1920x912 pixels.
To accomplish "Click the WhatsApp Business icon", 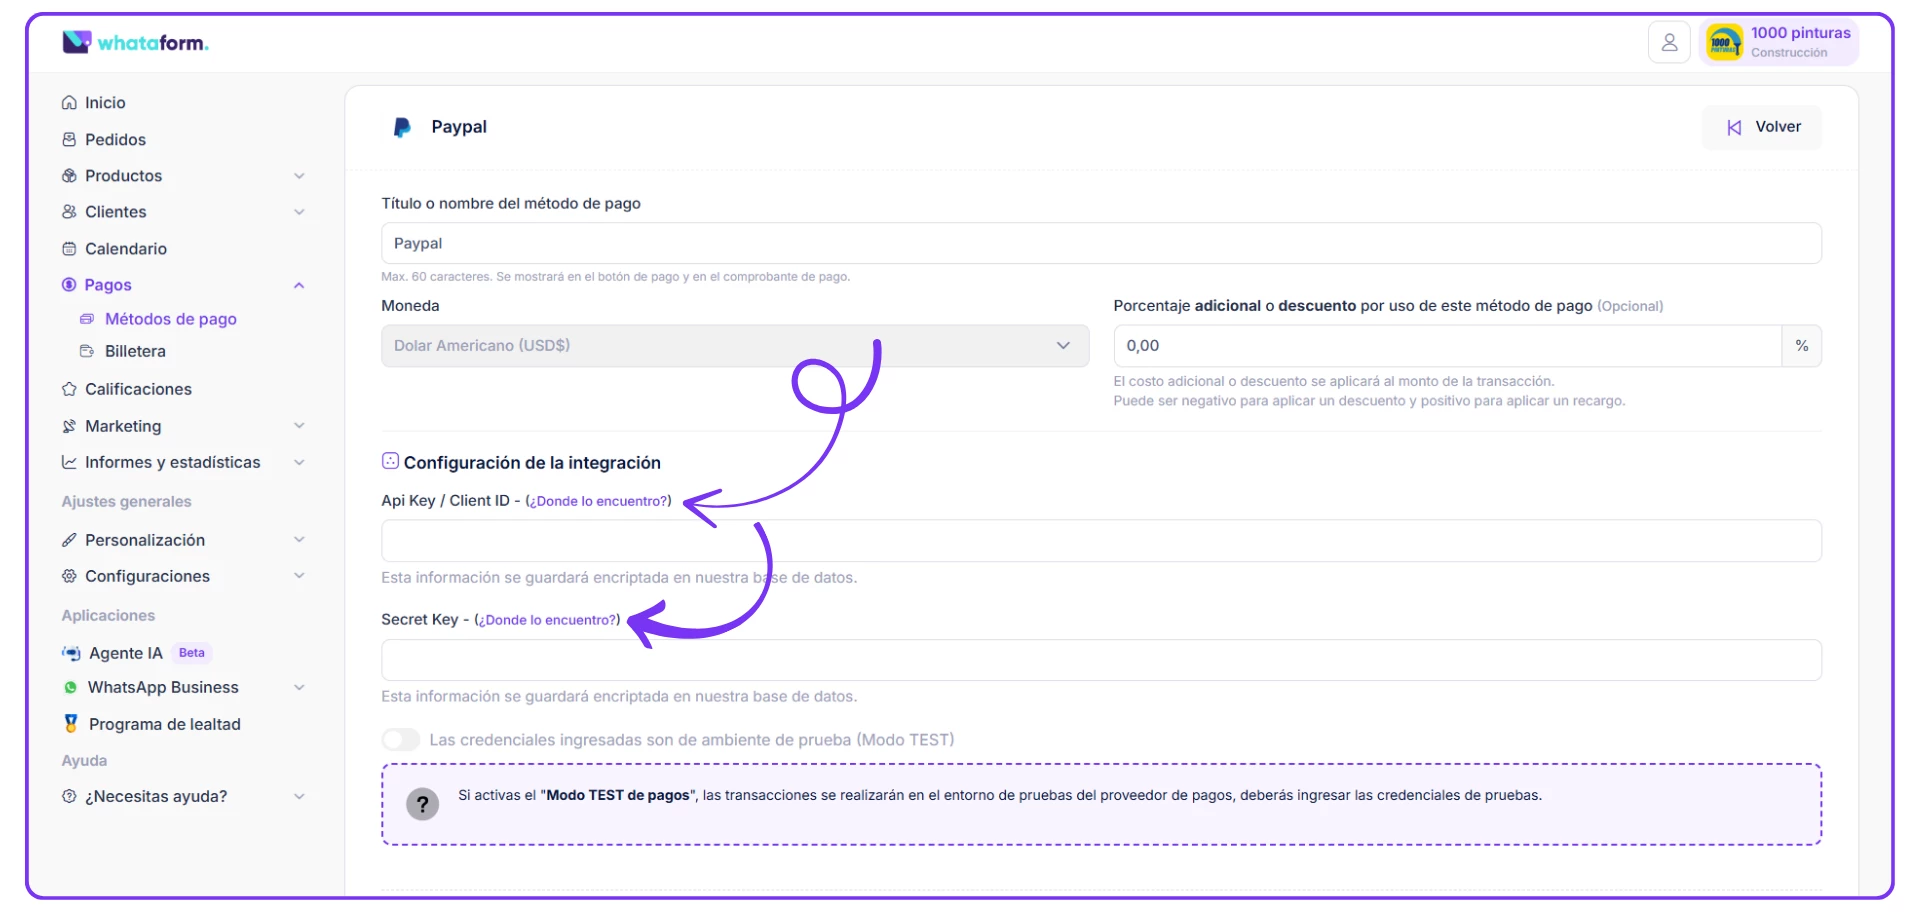I will point(70,688).
